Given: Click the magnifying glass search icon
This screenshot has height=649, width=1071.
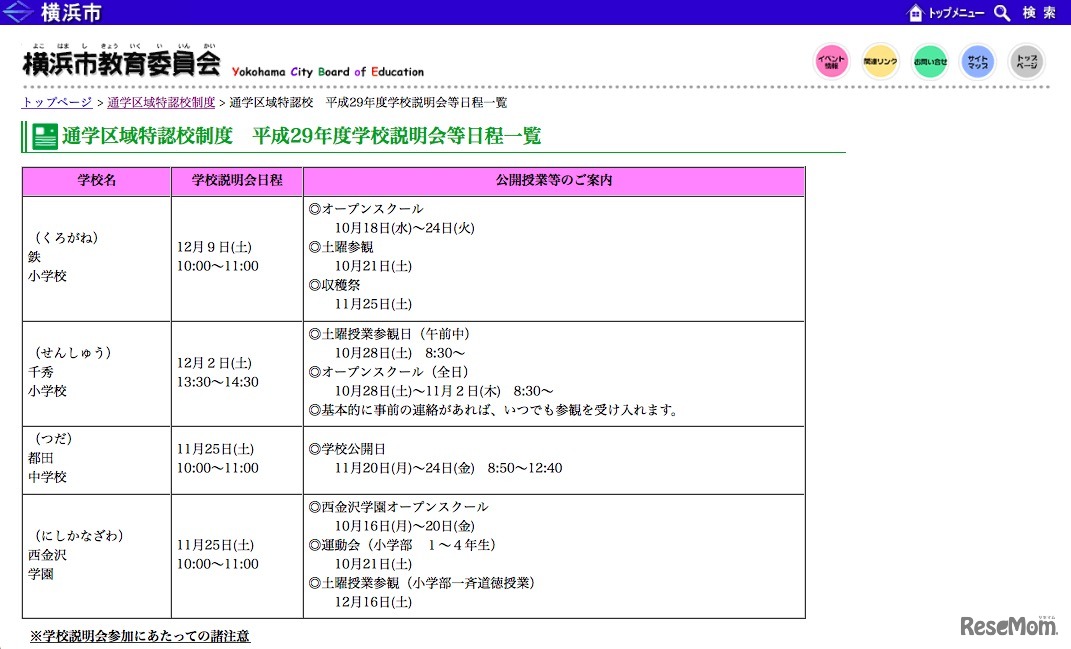Looking at the screenshot, I should (1002, 12).
